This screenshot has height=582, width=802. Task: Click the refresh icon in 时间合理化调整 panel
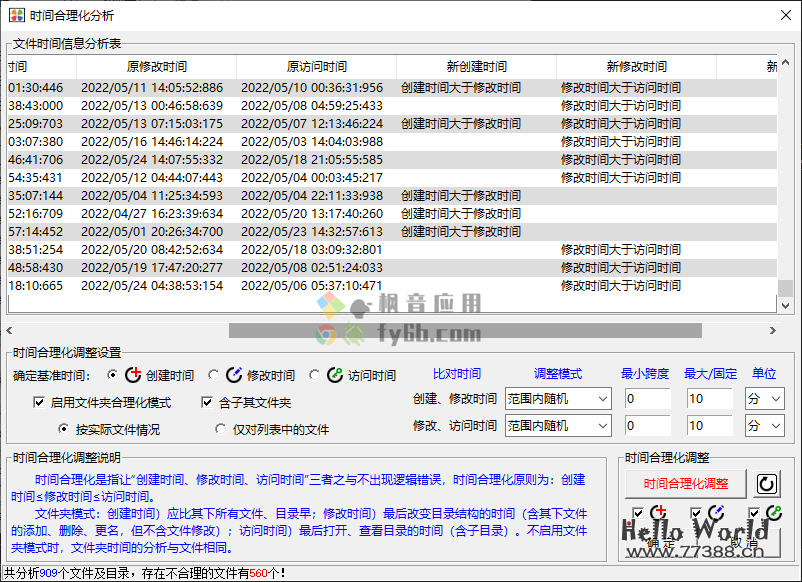[x=767, y=485]
